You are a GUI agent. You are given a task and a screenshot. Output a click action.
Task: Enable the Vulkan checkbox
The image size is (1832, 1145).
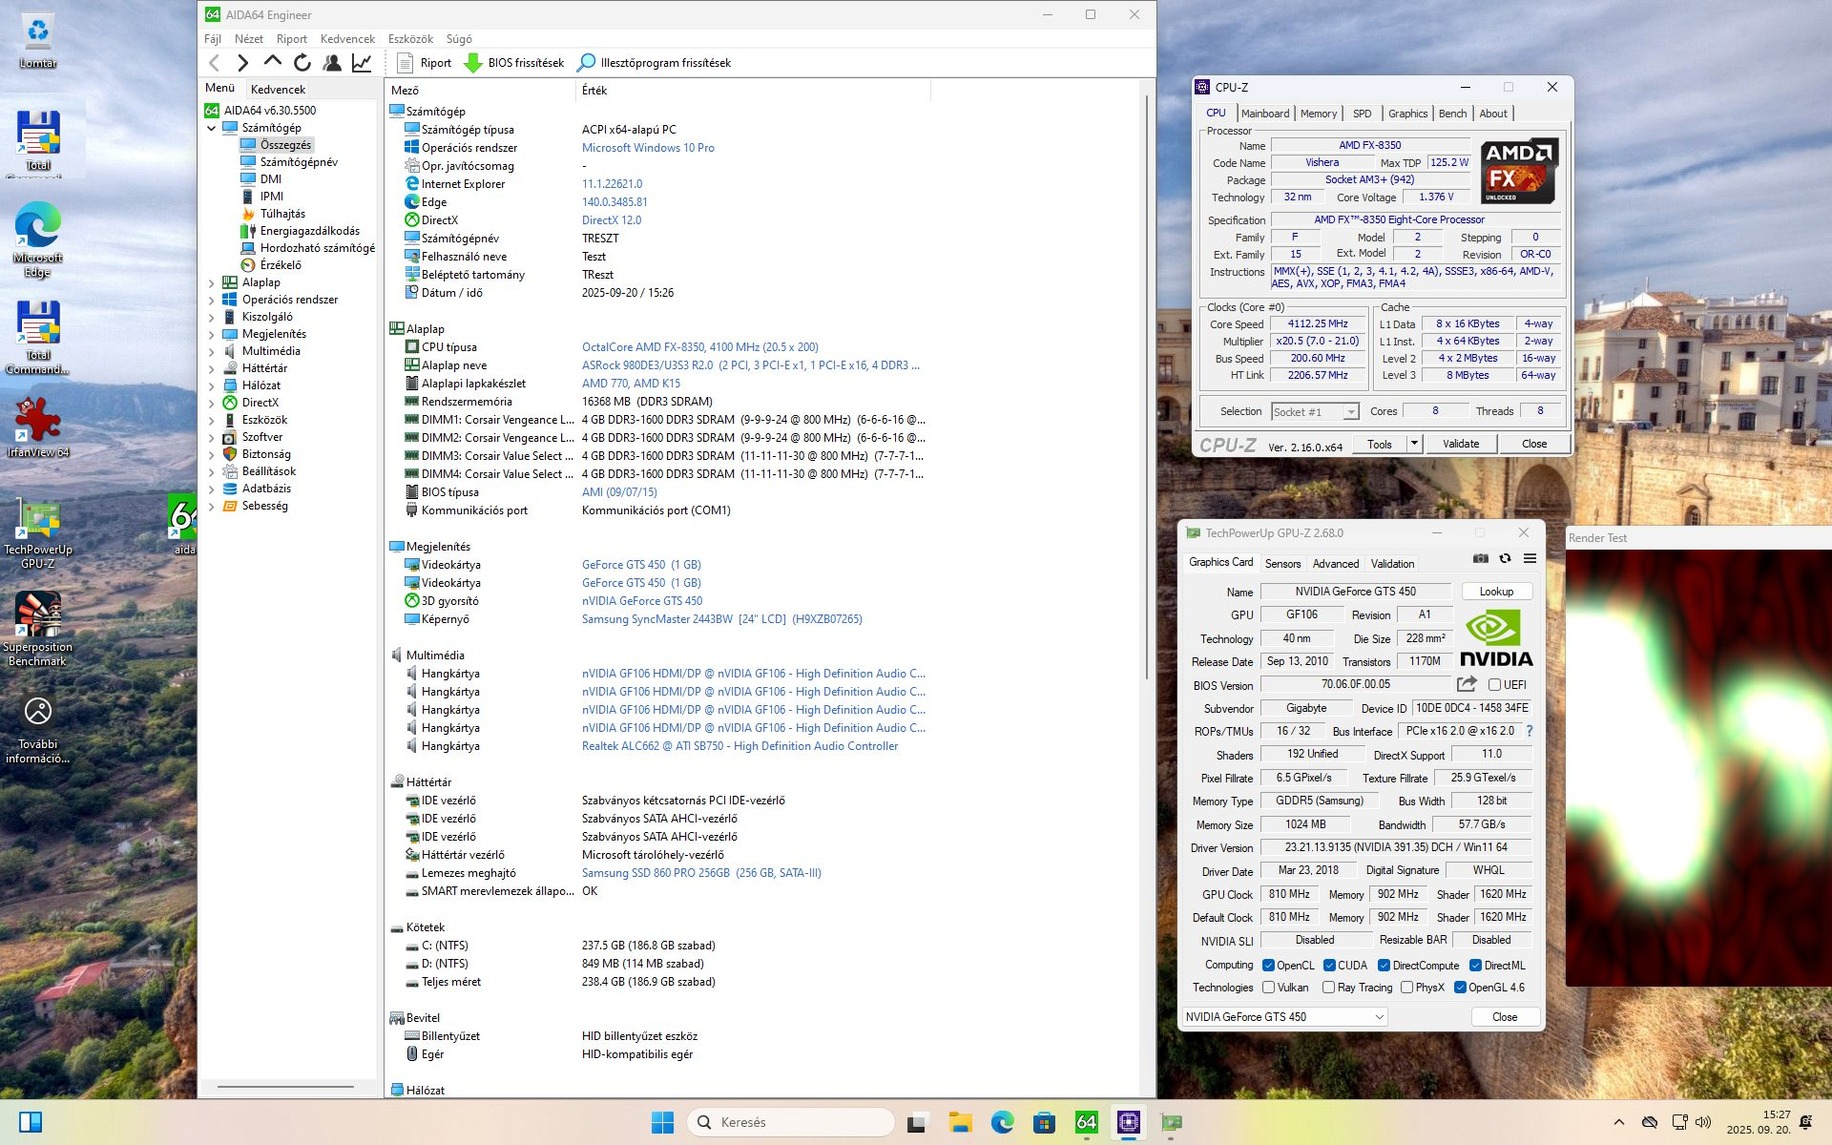point(1269,988)
